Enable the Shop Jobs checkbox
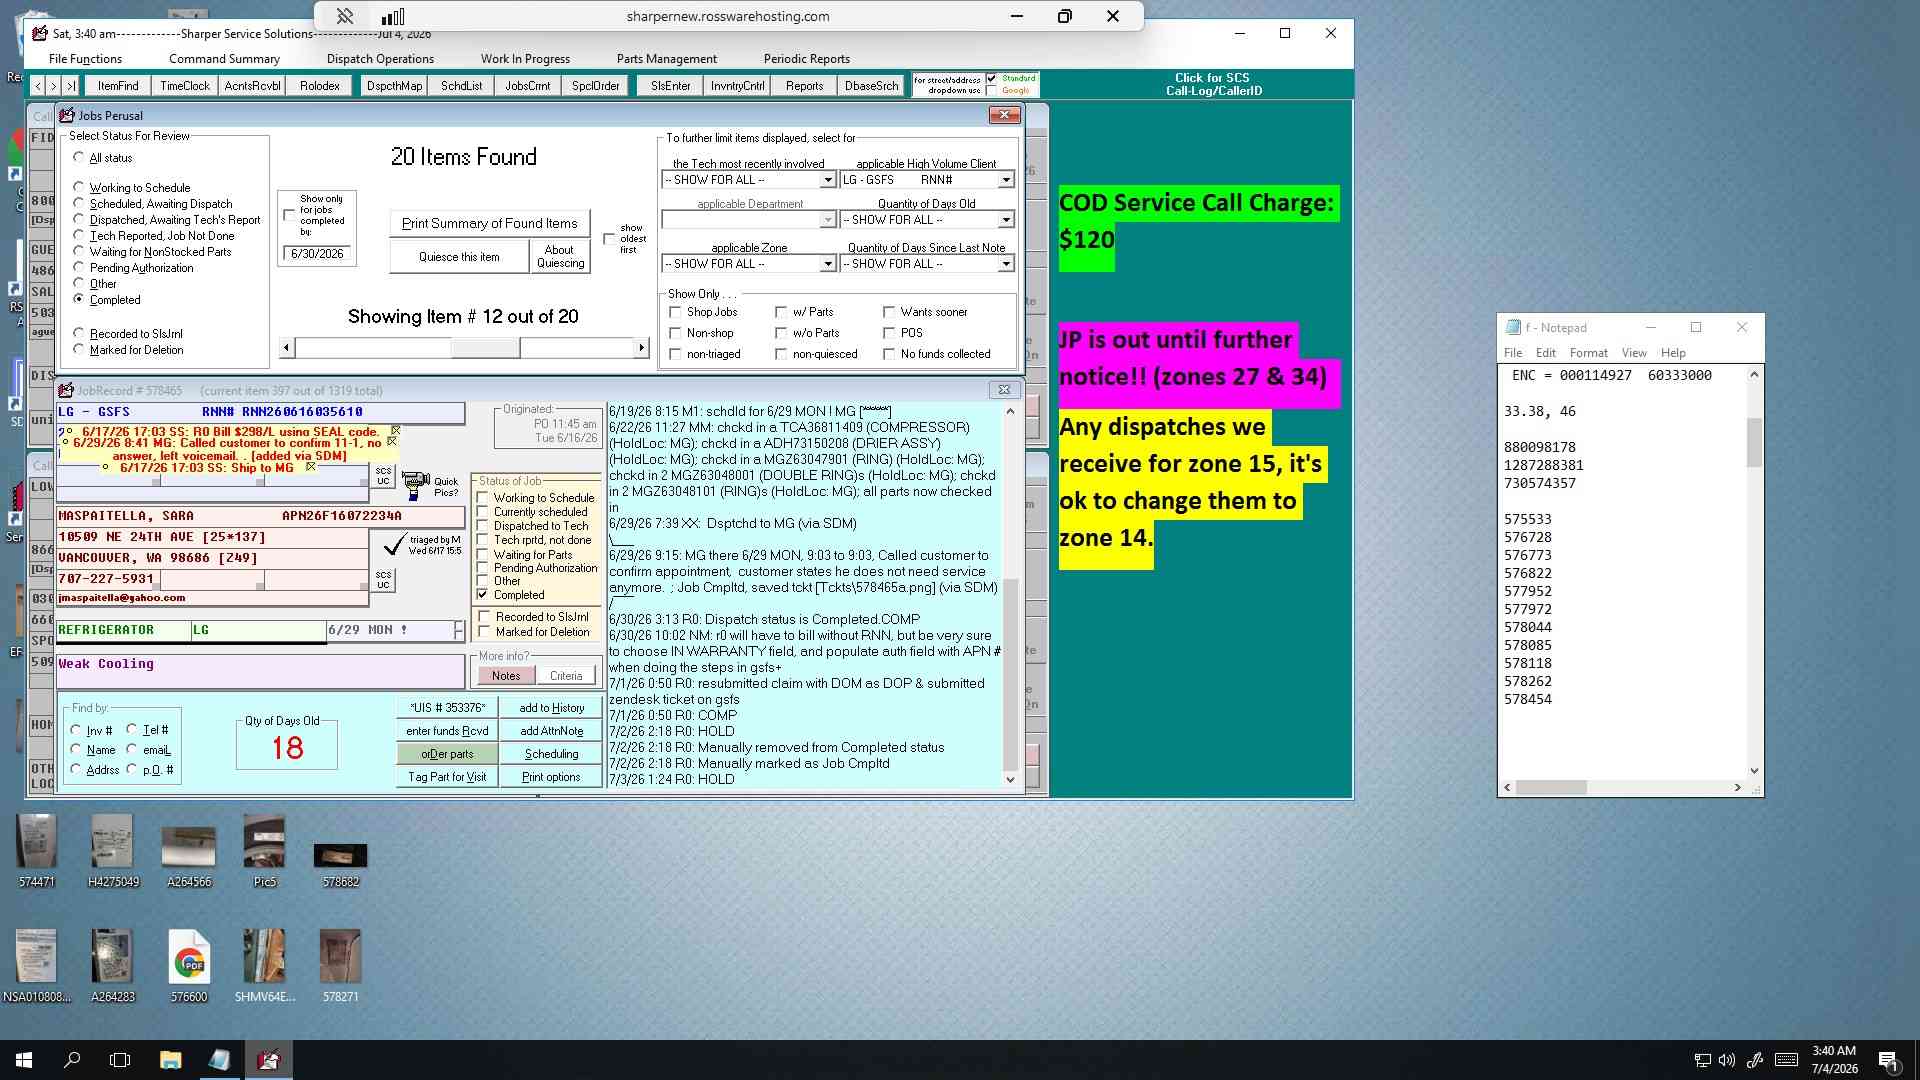Image resolution: width=1920 pixels, height=1080 pixels. (675, 312)
